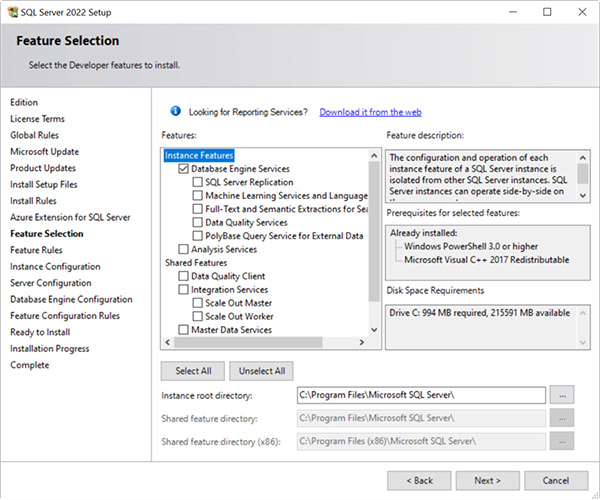The image size is (600, 500).
Task: Tick Master Data Services checkbox
Action: [184, 329]
